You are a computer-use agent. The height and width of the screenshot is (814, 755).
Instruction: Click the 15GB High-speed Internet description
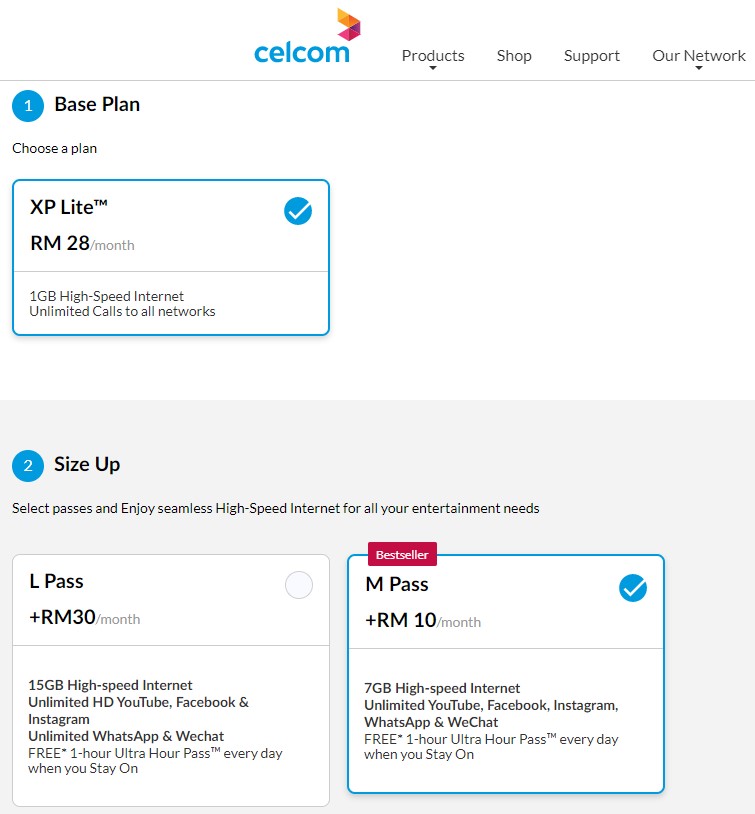110,685
